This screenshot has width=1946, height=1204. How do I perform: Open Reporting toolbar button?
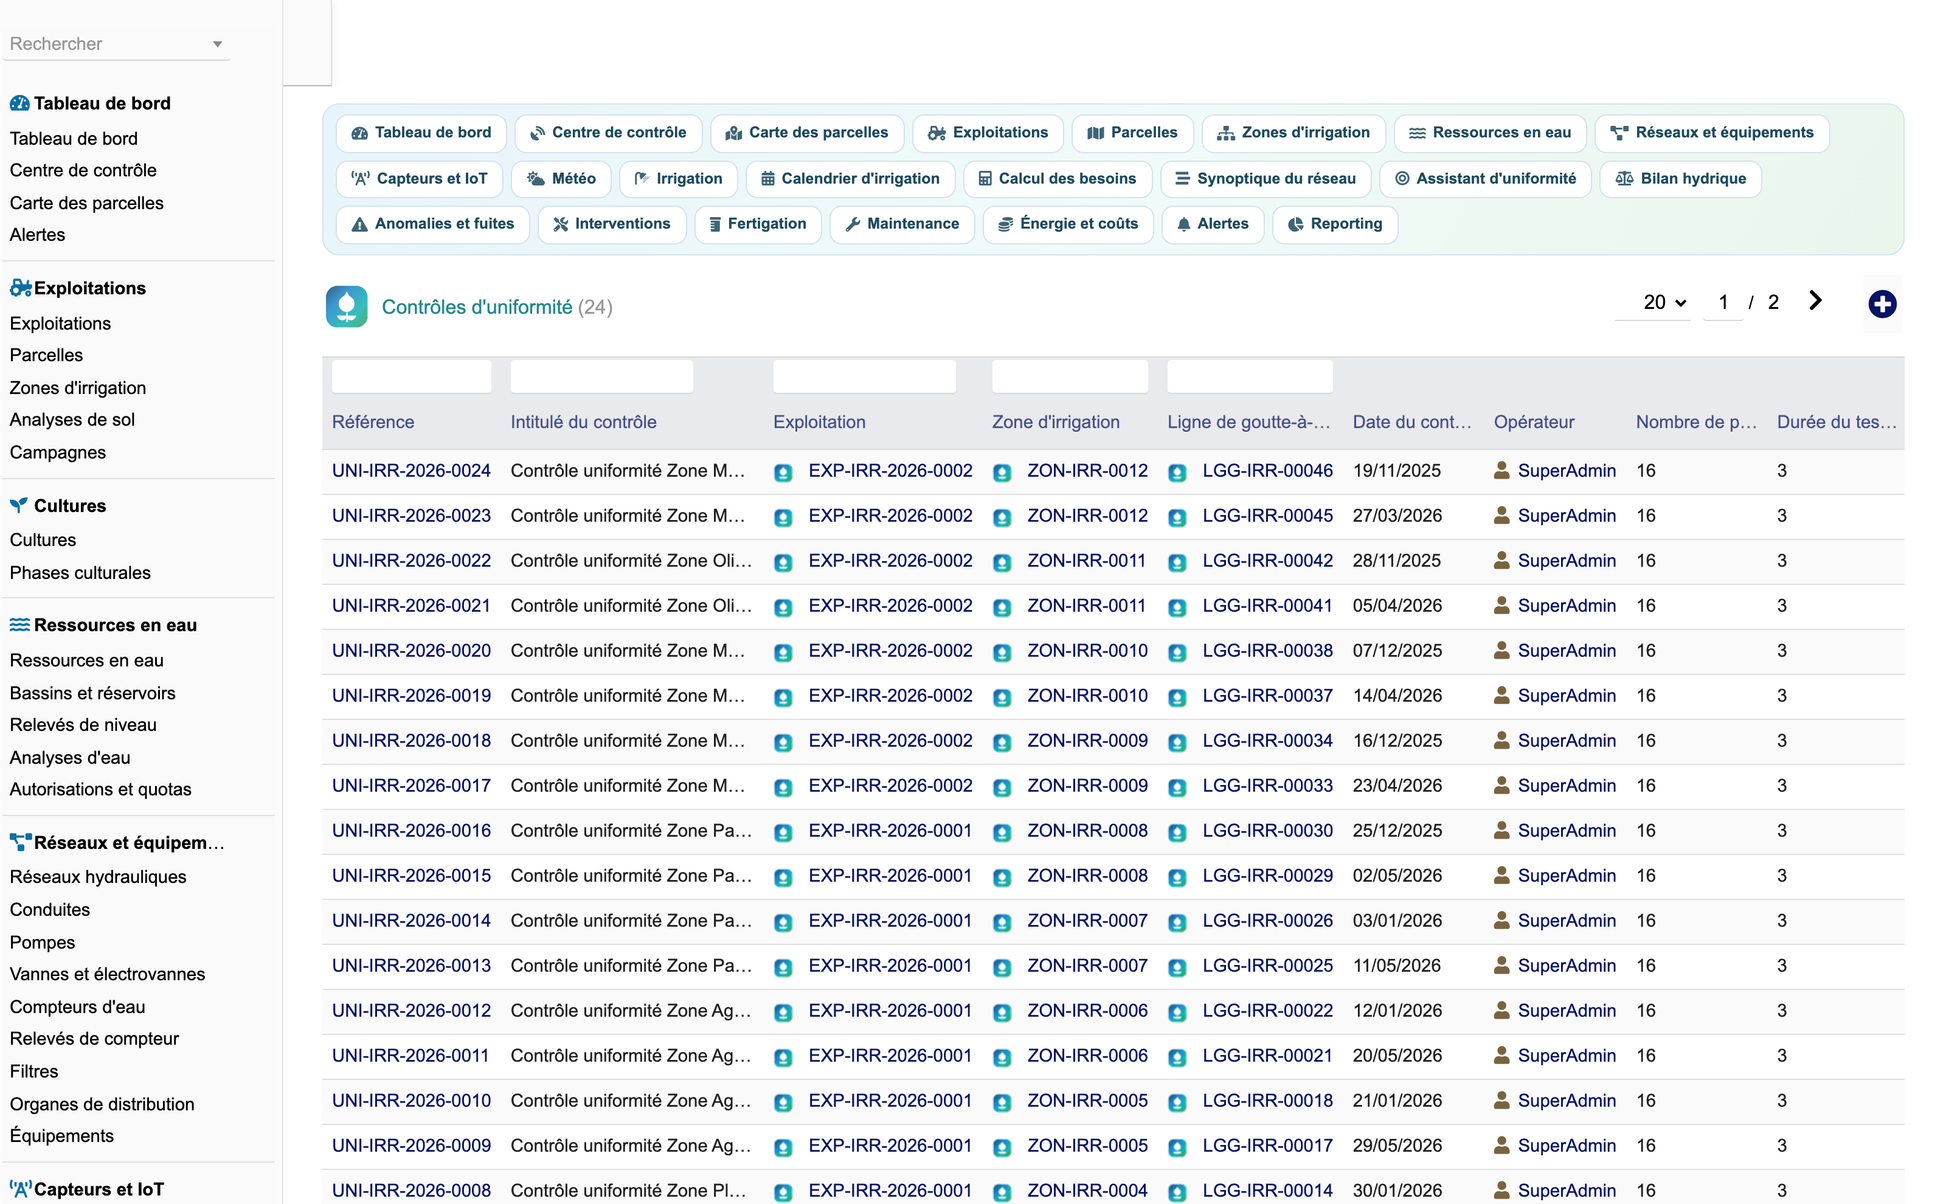click(1335, 224)
